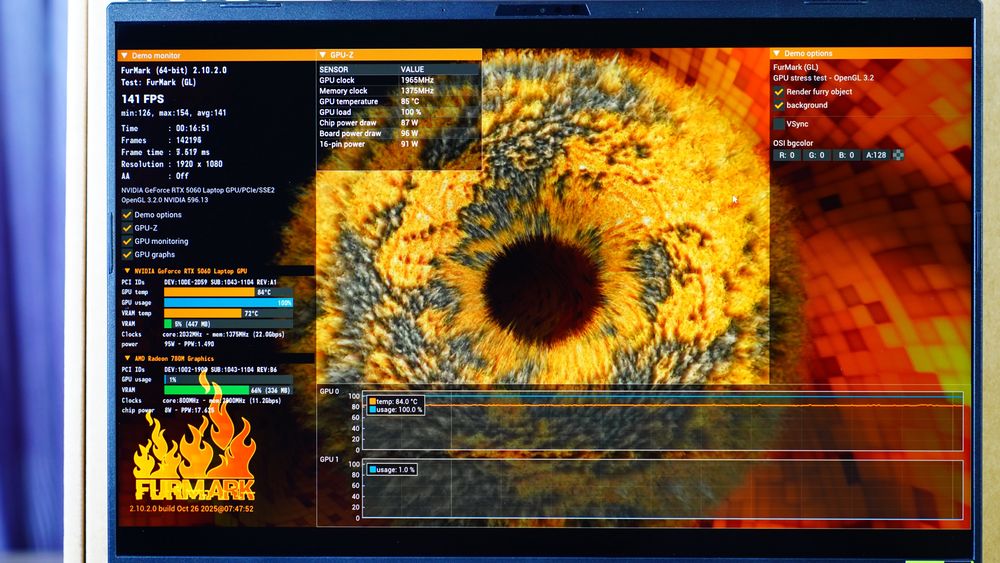Click the GPU temperature 85 °C row
Image resolution: width=1000 pixels, height=563 pixels.
point(399,101)
